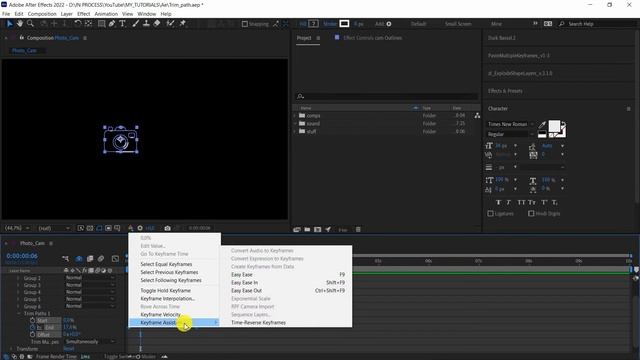Screen dimensions: 640x360
Task: Click the snapshot camera icon in viewer
Action: pos(167,228)
